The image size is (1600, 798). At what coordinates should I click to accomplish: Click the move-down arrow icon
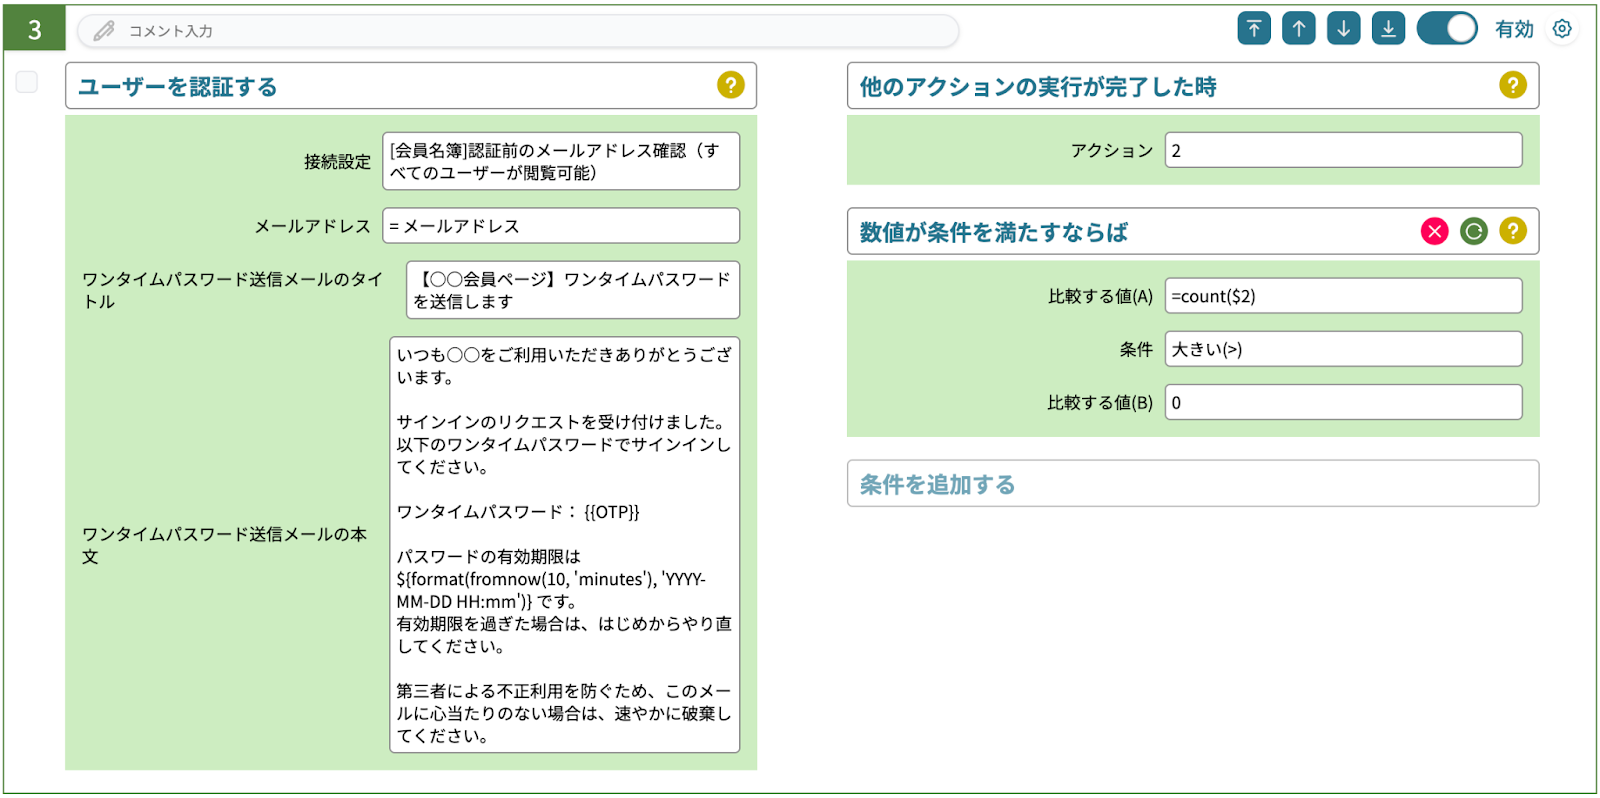point(1344,29)
